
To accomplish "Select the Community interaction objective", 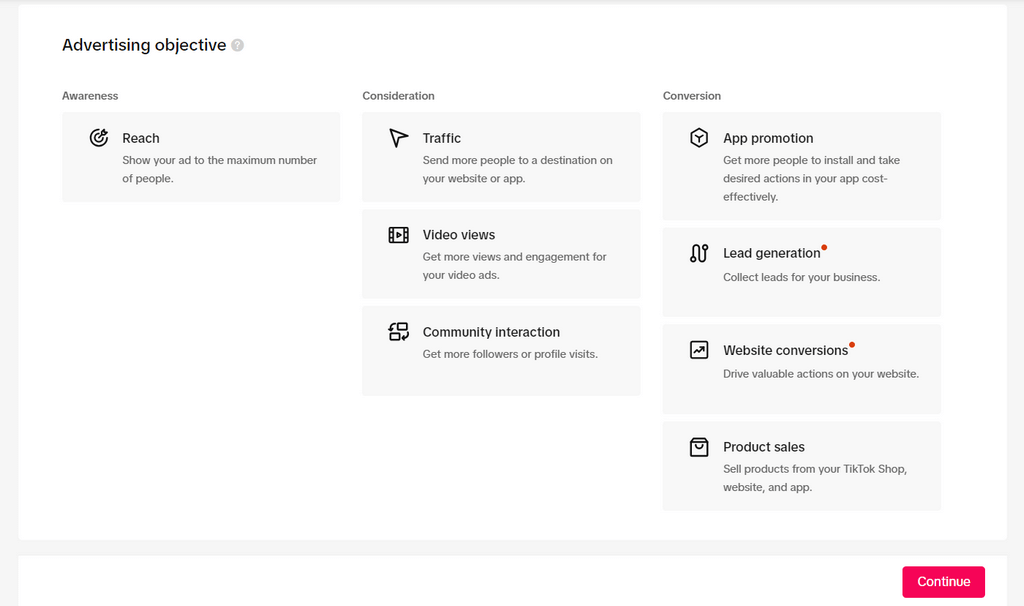I will tap(502, 351).
